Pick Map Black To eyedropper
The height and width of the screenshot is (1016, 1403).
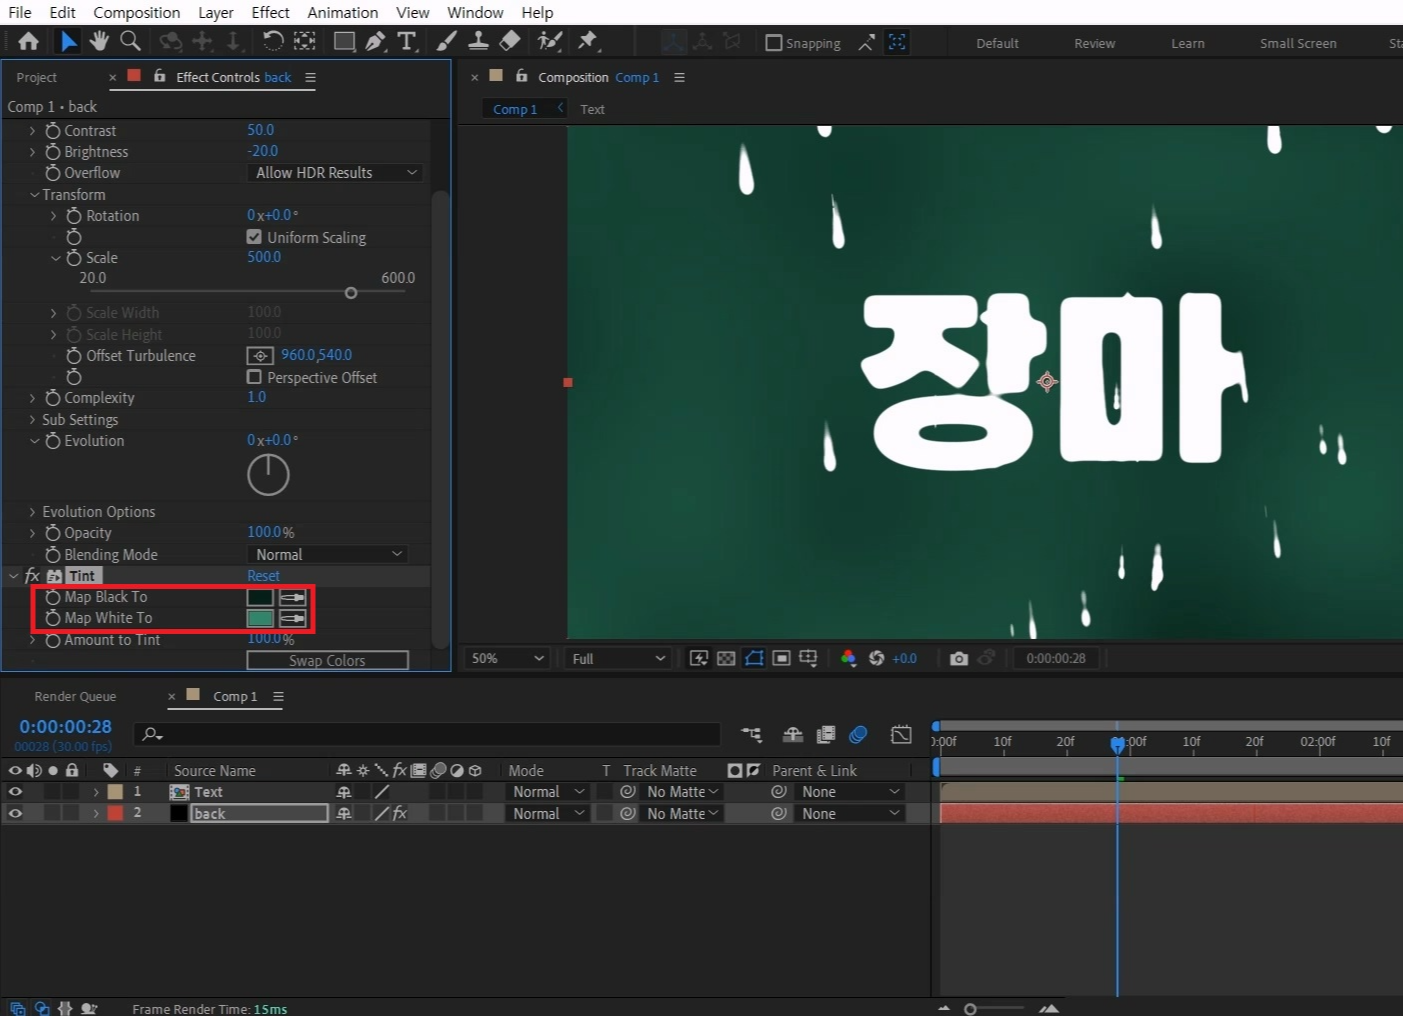tap(292, 597)
